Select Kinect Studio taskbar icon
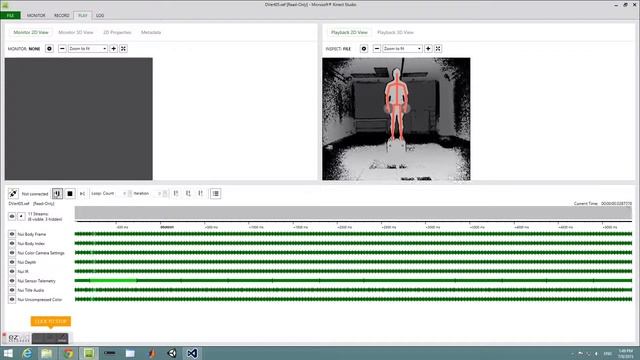This screenshot has width=640, height=360. 89,353
